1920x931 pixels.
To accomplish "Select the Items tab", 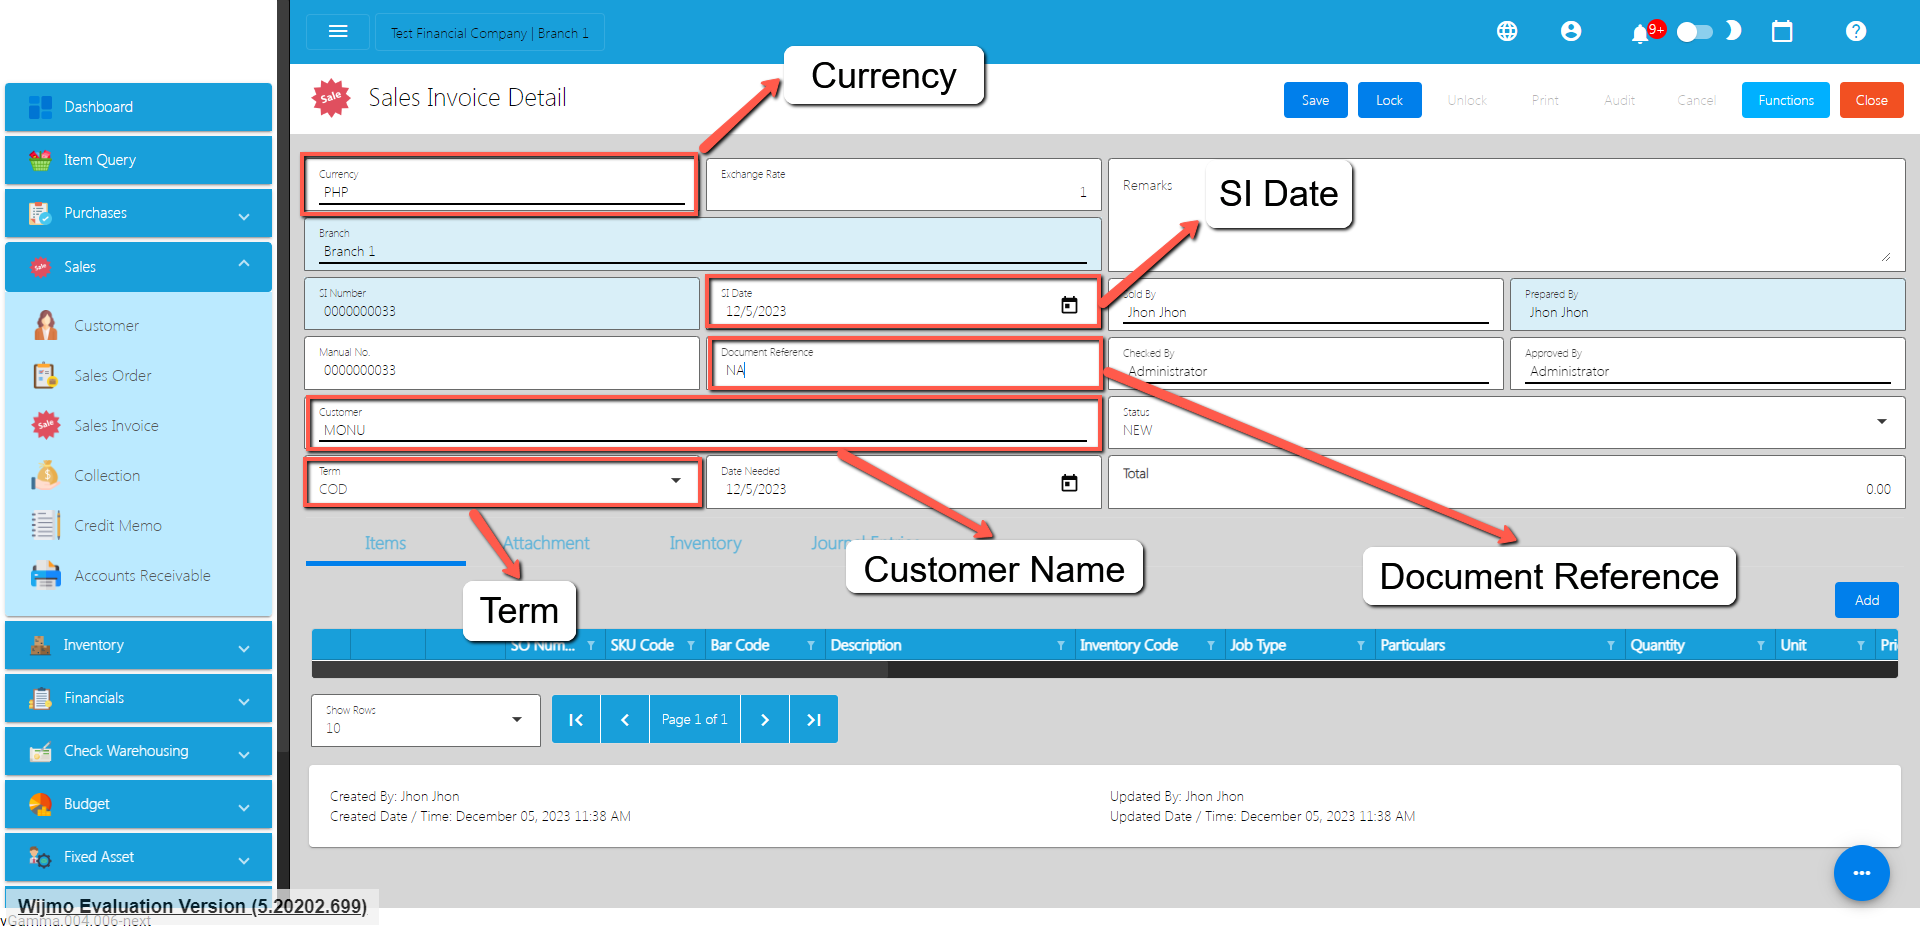I will click(x=385, y=543).
